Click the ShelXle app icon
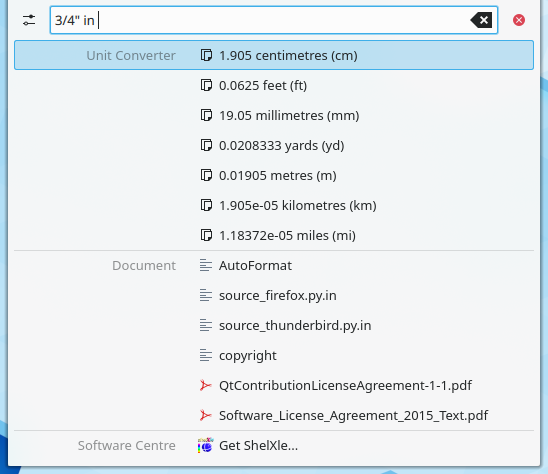Viewport: 548px width, 474px height. click(206, 445)
